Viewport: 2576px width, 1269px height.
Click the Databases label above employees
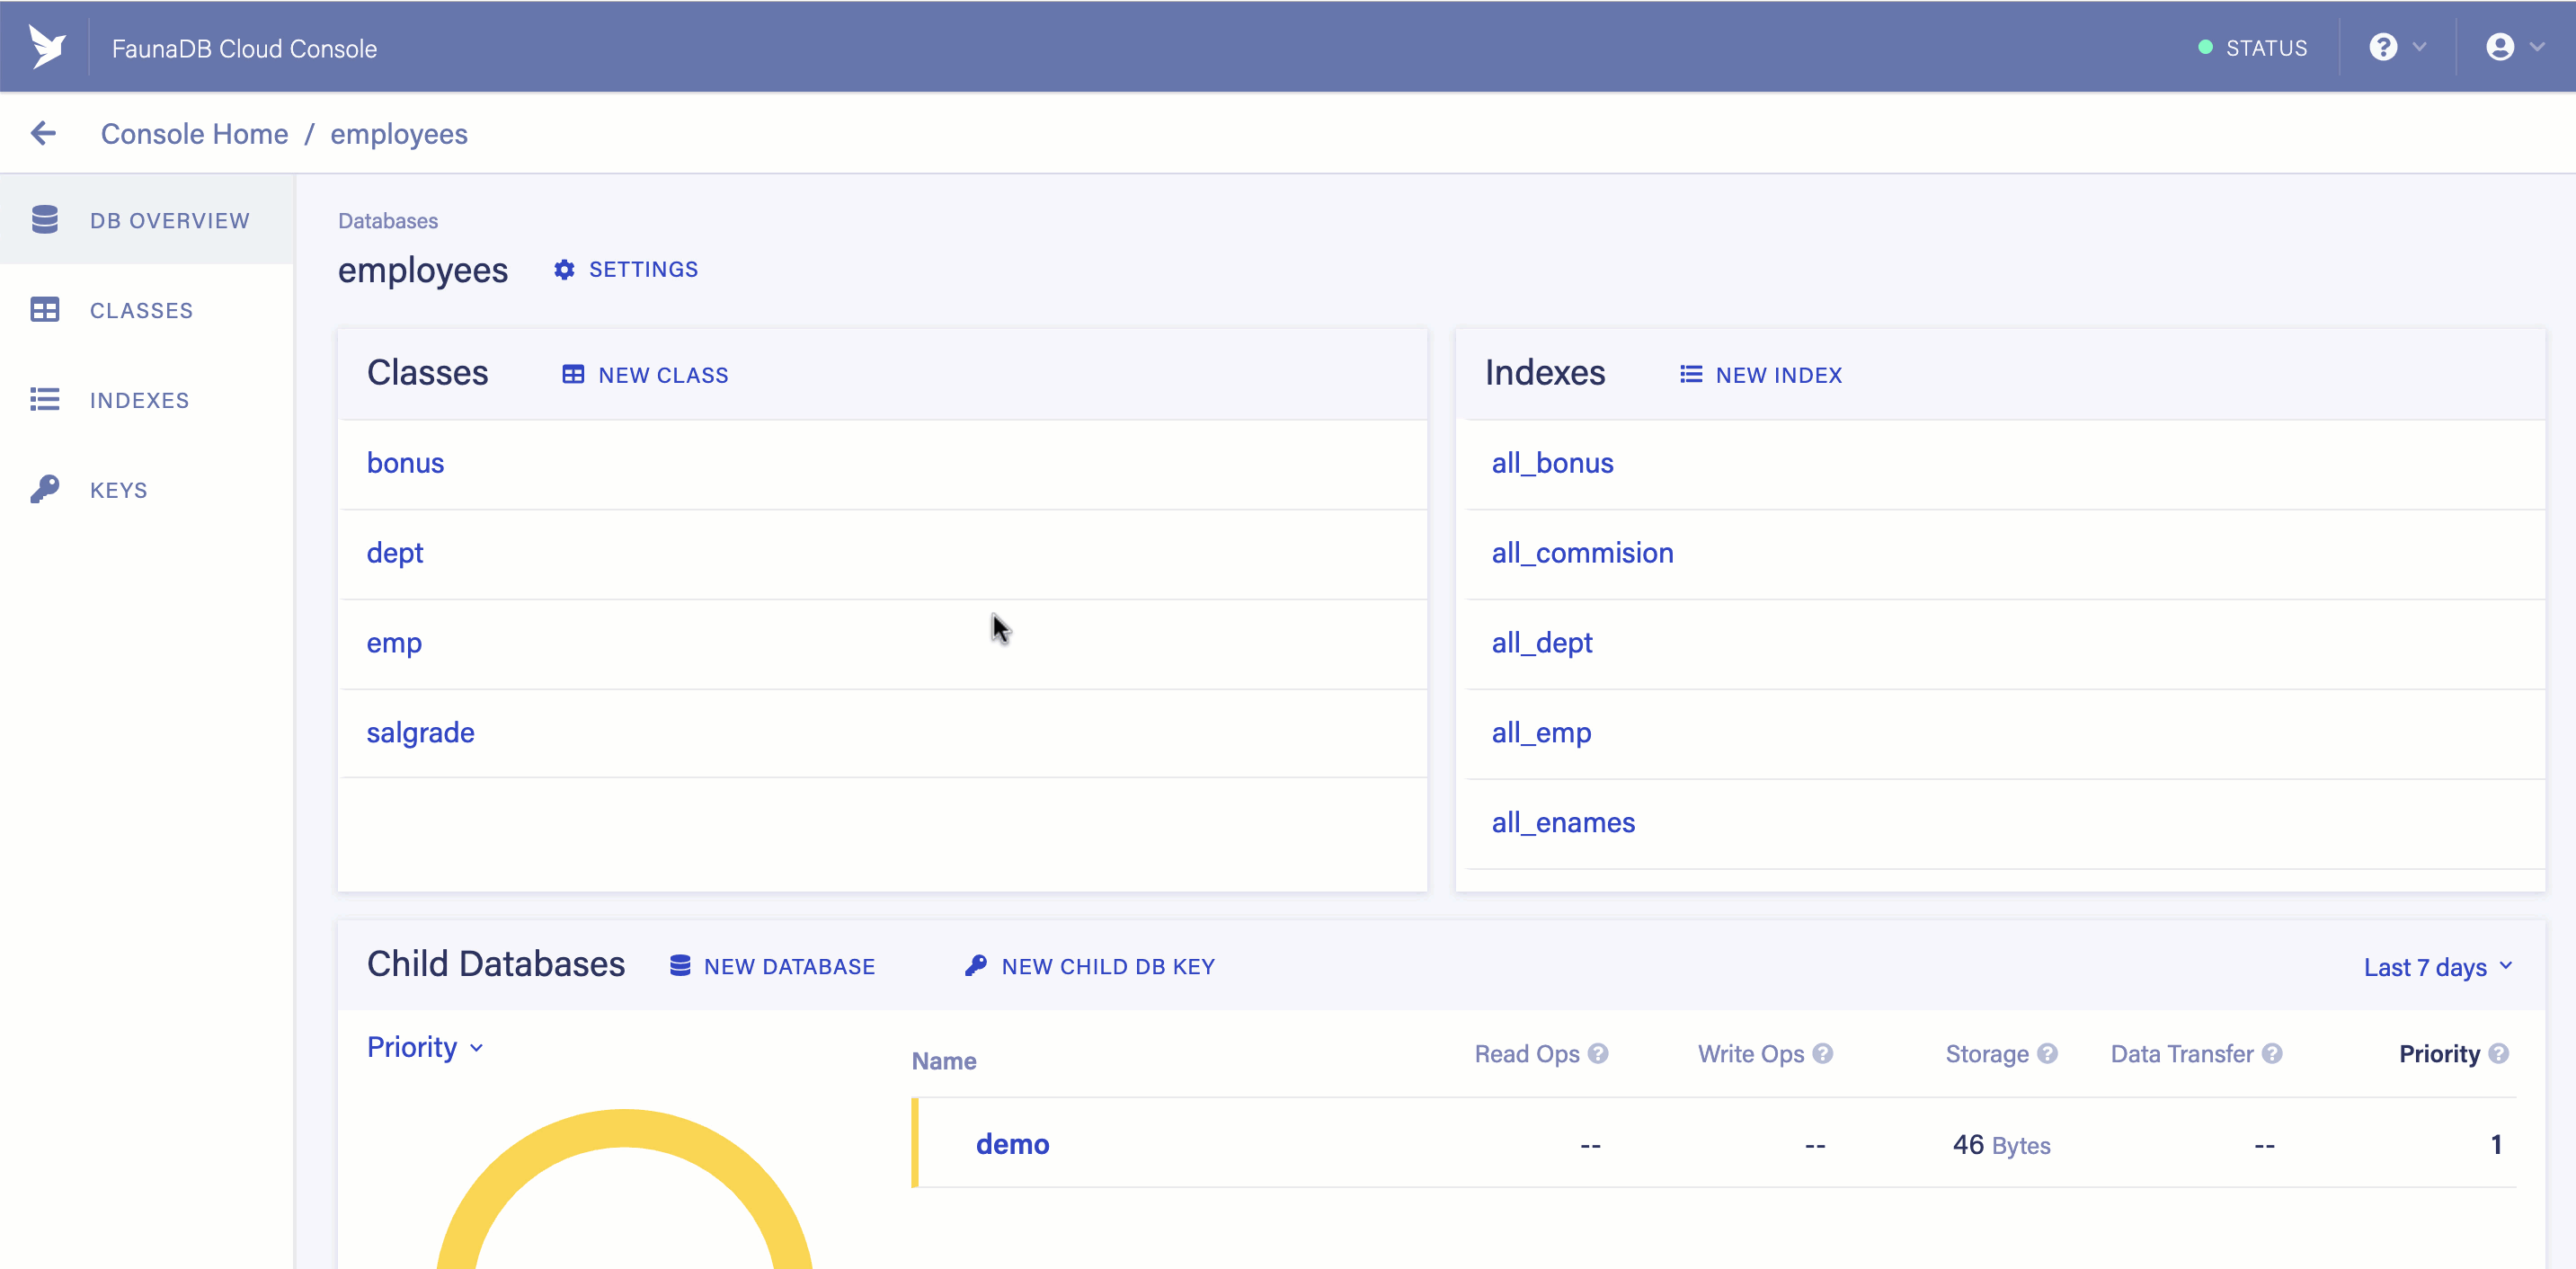388,221
